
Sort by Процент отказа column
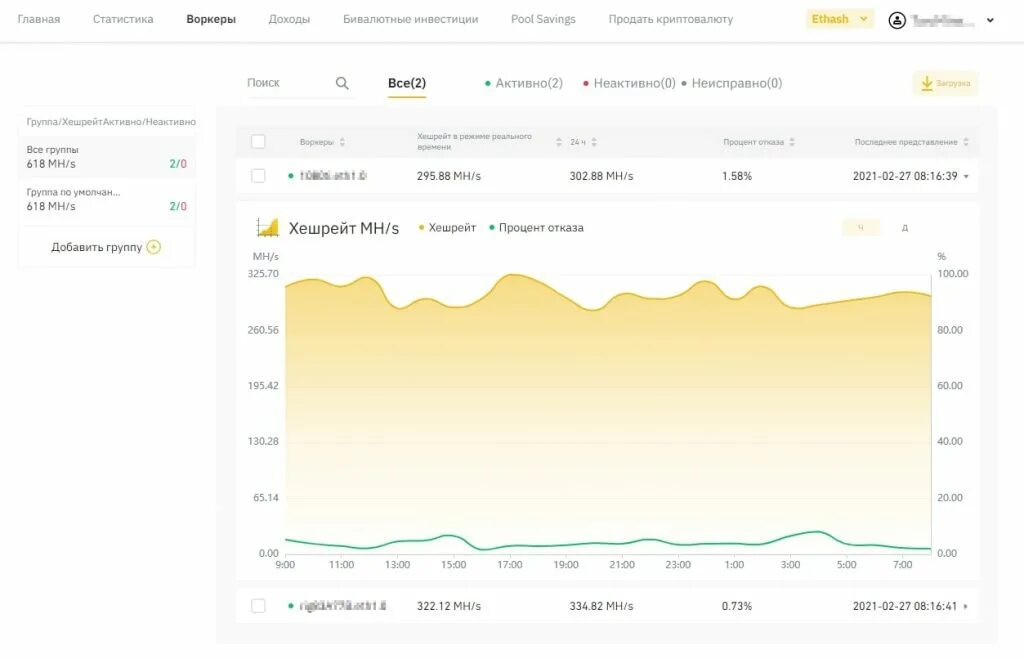coord(759,142)
